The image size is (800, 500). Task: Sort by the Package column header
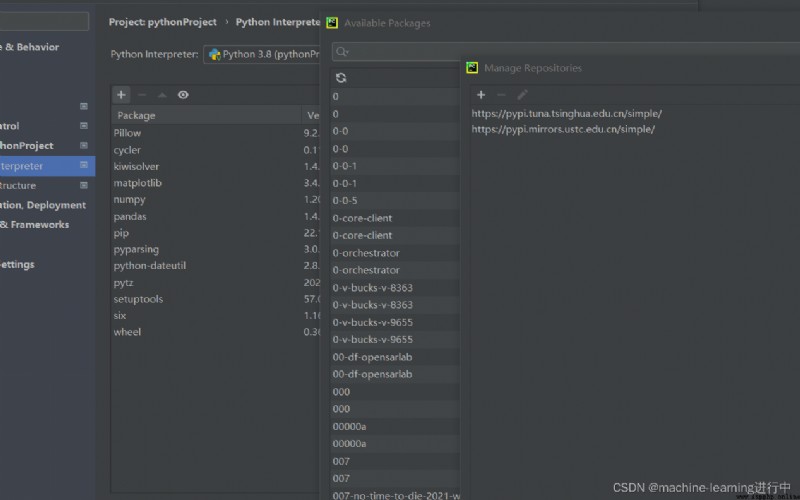(x=207, y=115)
